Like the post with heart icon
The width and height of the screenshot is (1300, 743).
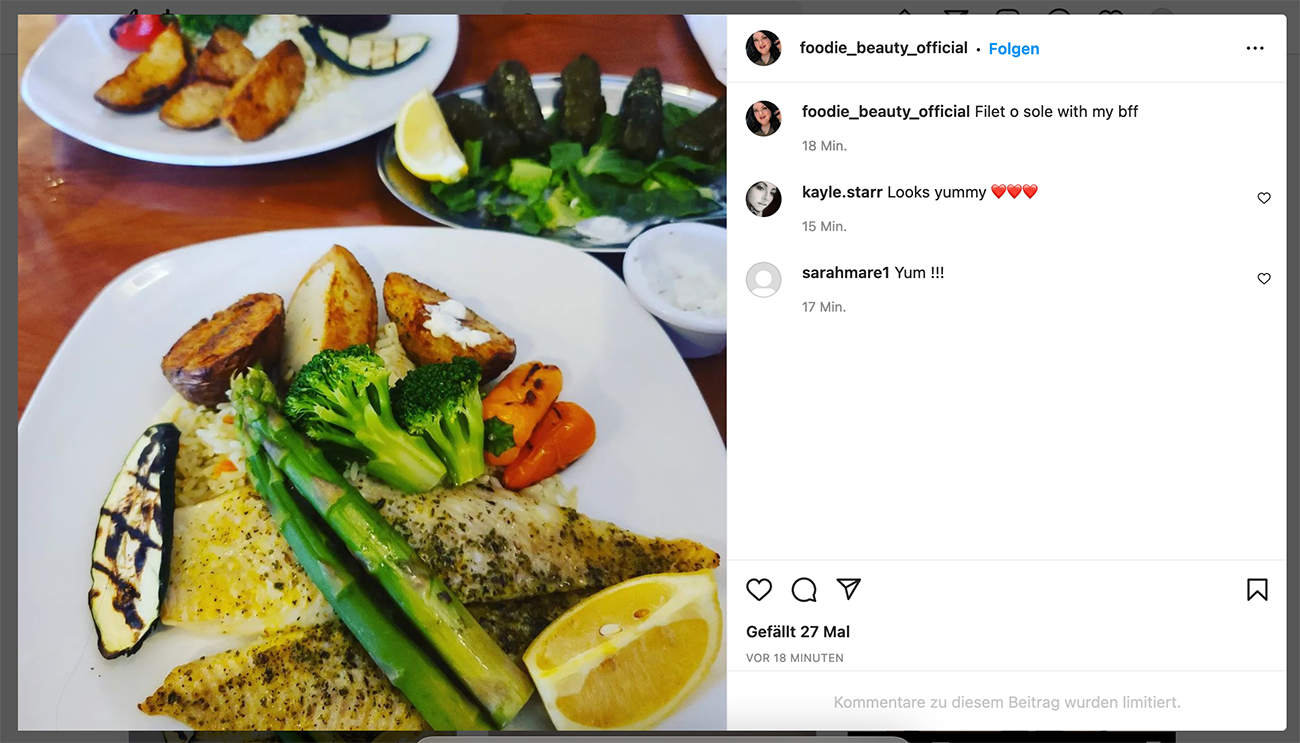click(759, 590)
